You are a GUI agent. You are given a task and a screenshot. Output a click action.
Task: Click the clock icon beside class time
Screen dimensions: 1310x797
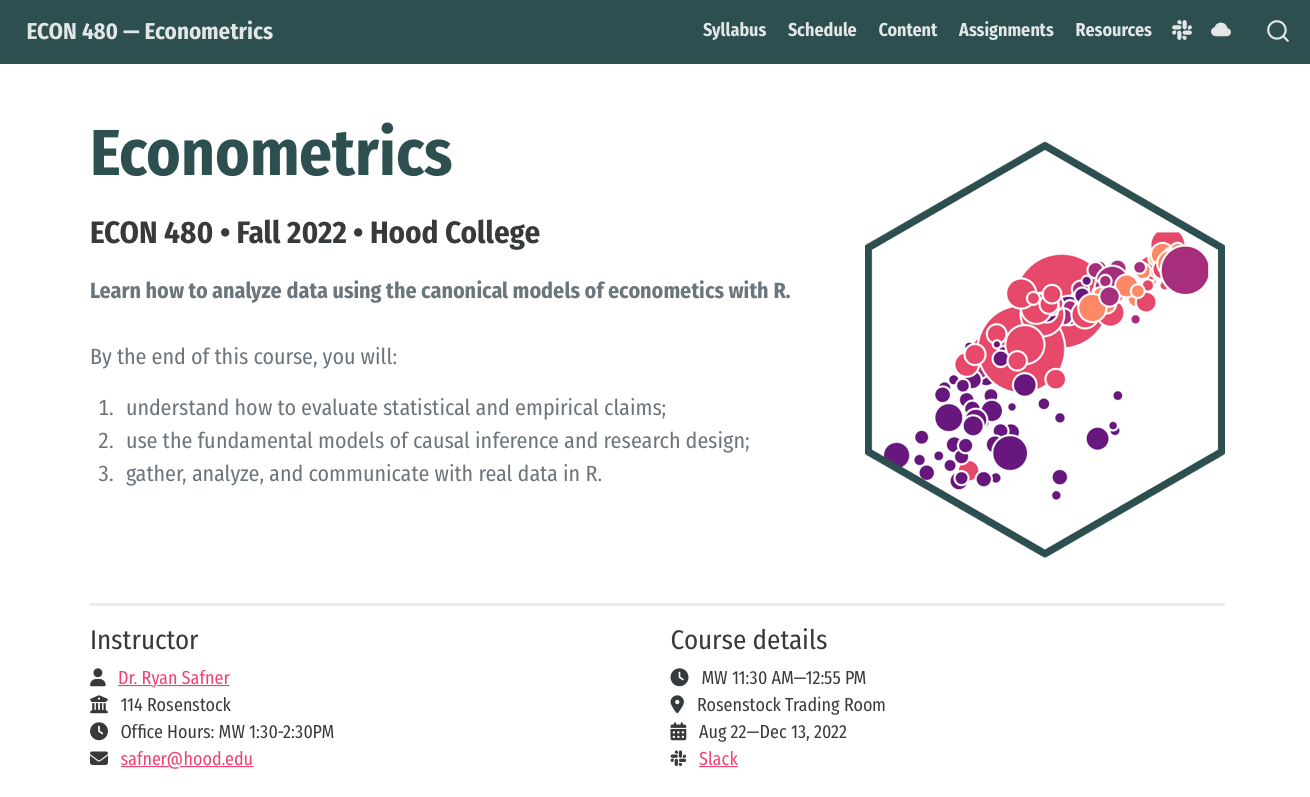(679, 677)
